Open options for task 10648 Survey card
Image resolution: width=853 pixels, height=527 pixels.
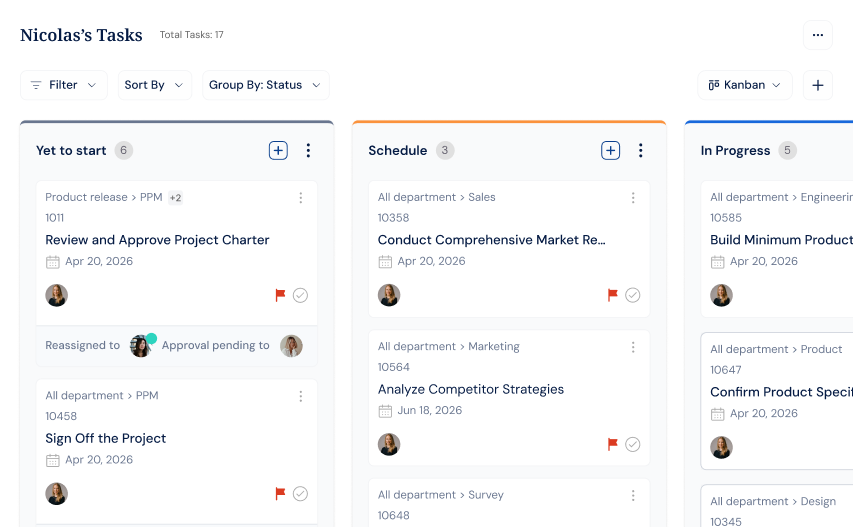(633, 495)
